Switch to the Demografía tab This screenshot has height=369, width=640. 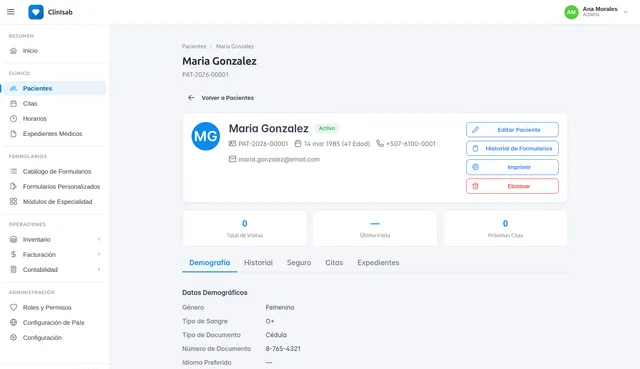pos(209,263)
